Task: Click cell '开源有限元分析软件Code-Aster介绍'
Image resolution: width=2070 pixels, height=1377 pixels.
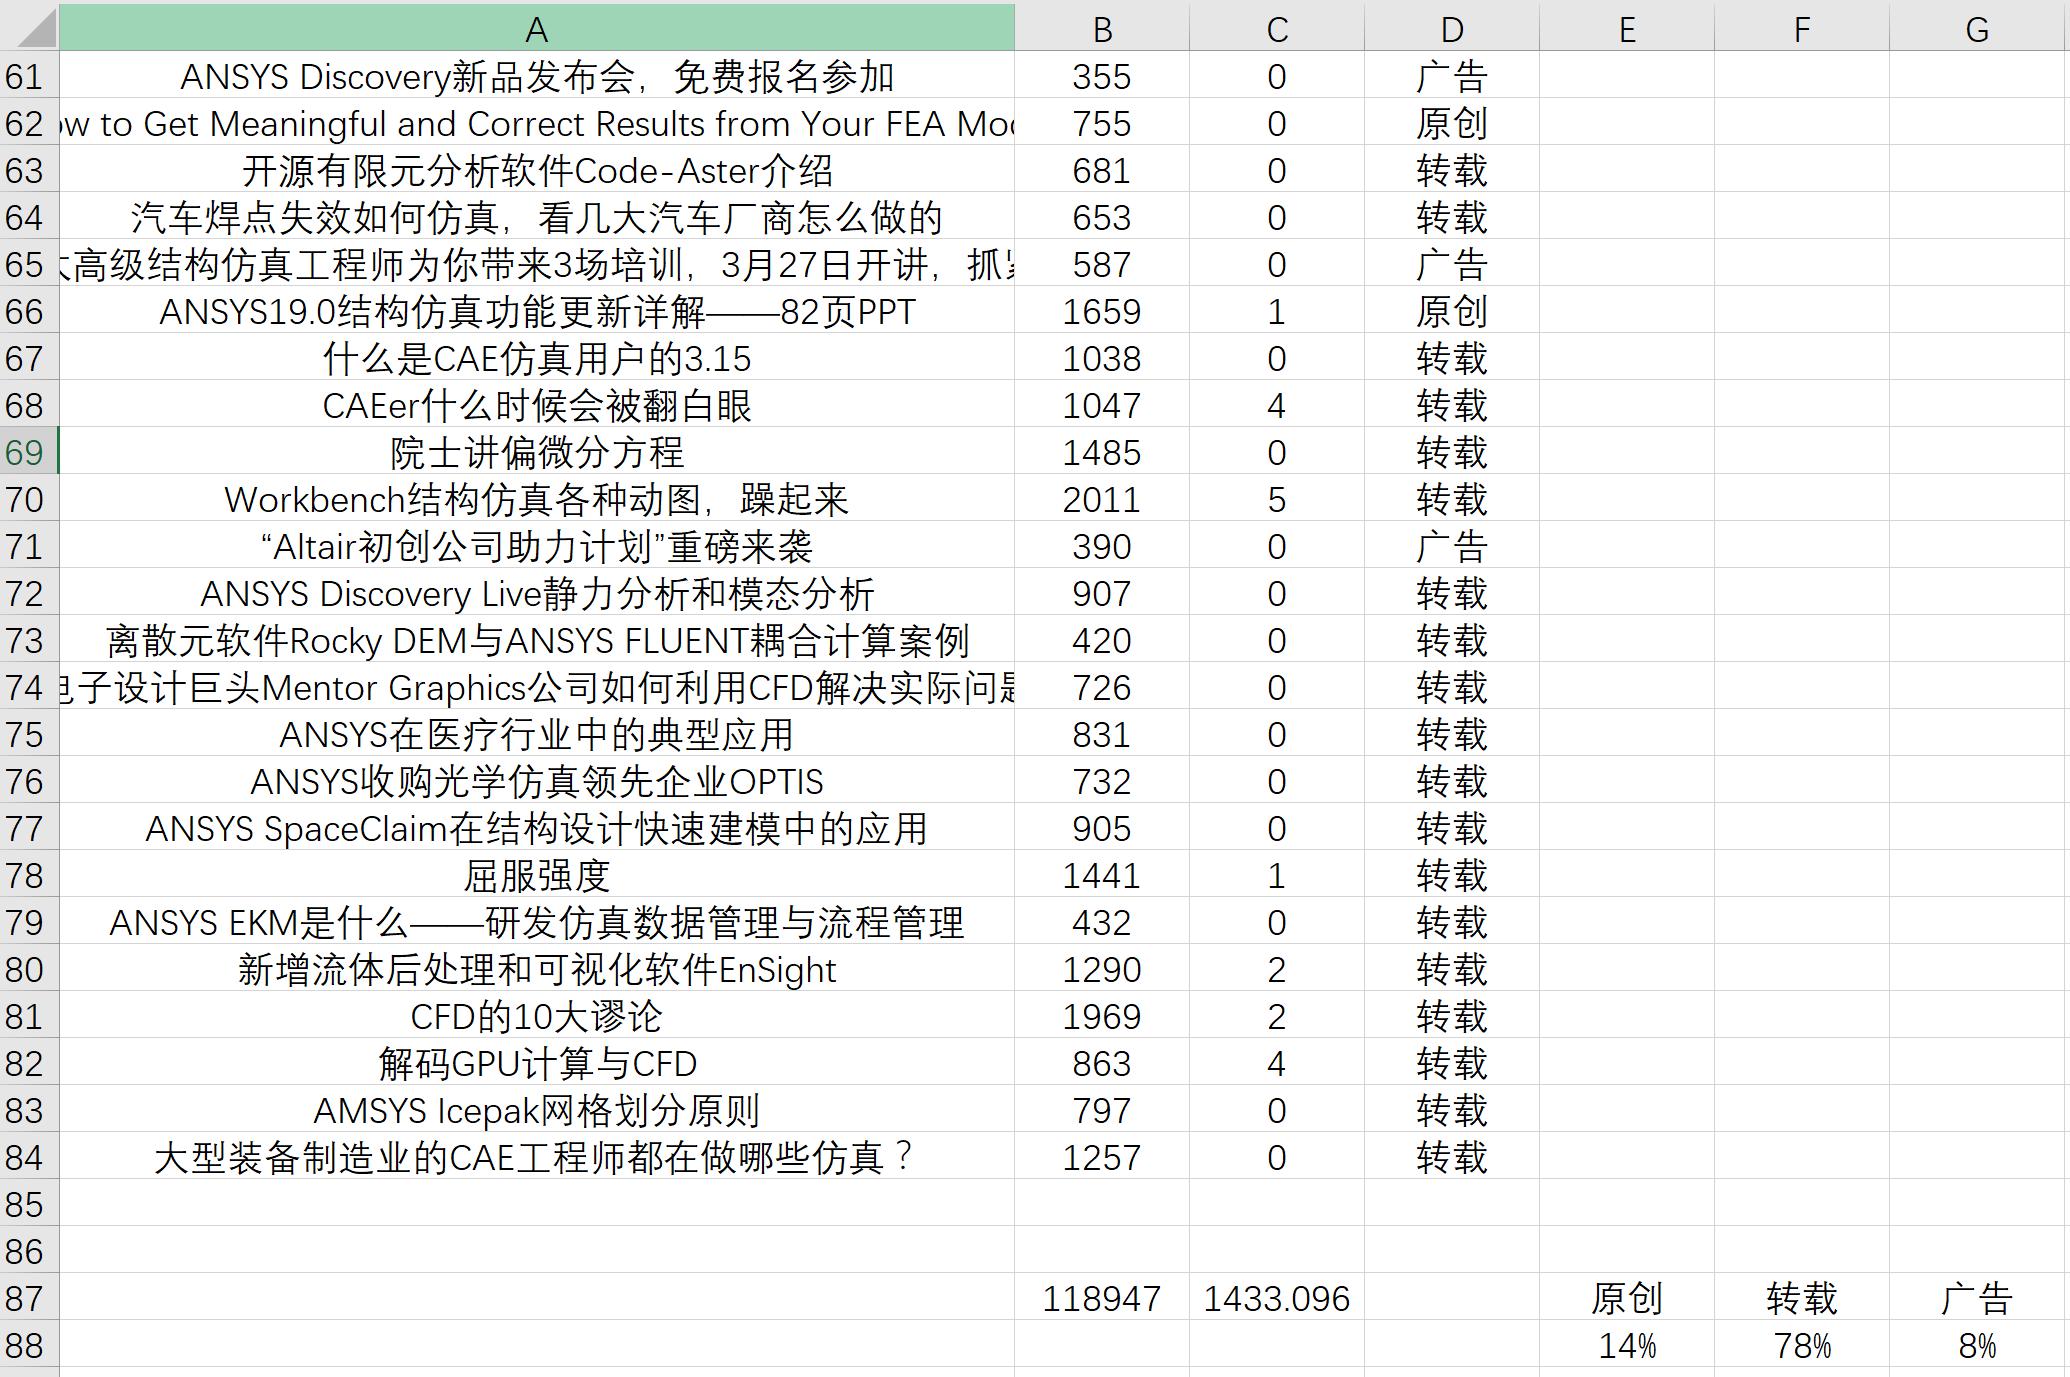Action: pos(537,171)
